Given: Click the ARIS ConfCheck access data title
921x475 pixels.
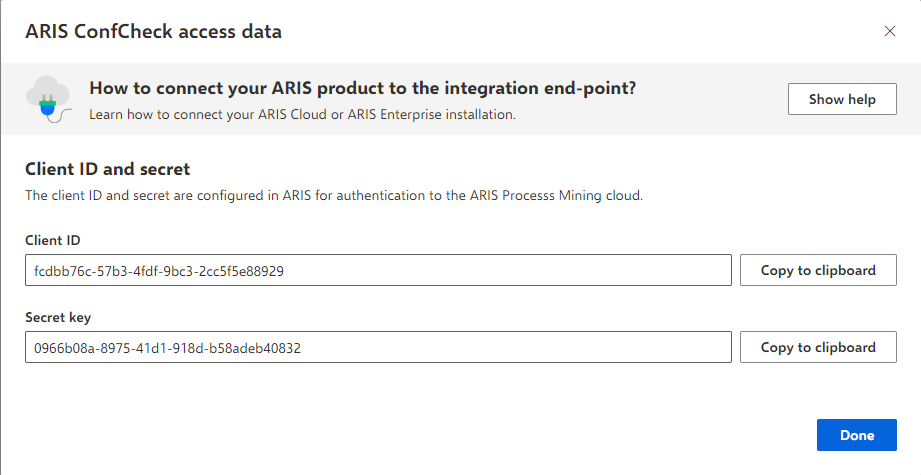Looking at the screenshot, I should pos(153,31).
